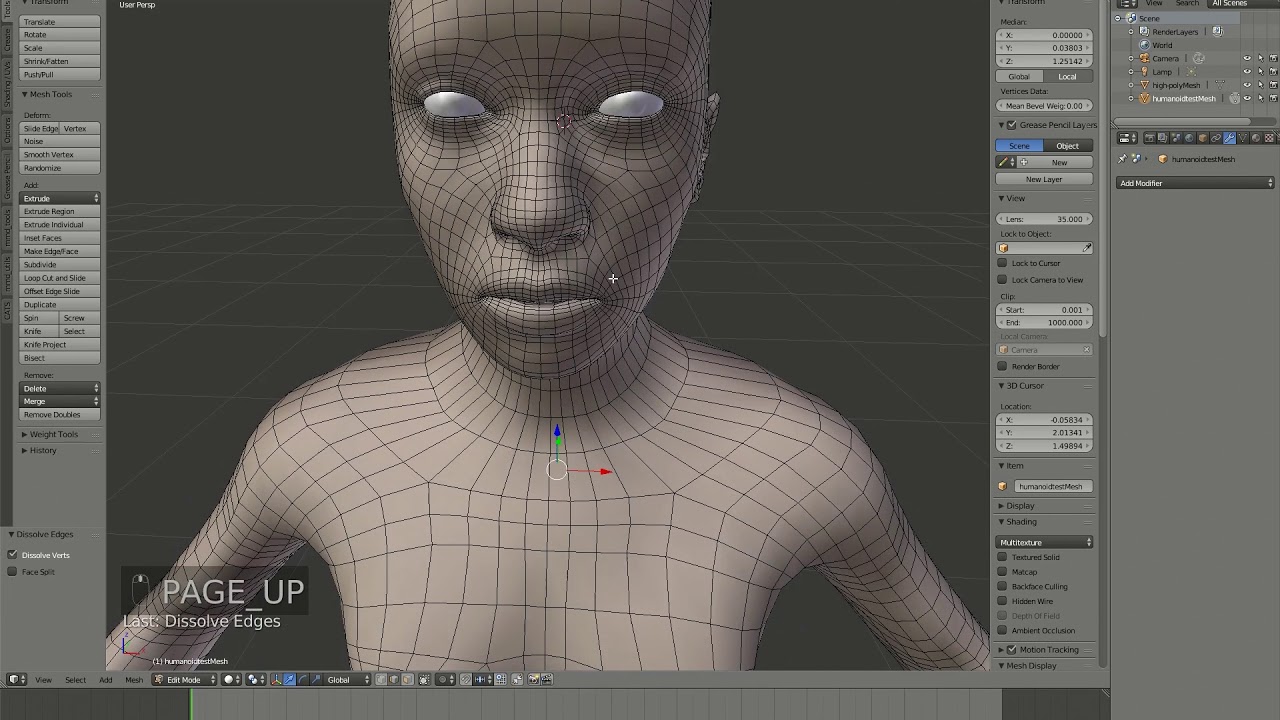Click Lens value field

pyautogui.click(x=1044, y=219)
